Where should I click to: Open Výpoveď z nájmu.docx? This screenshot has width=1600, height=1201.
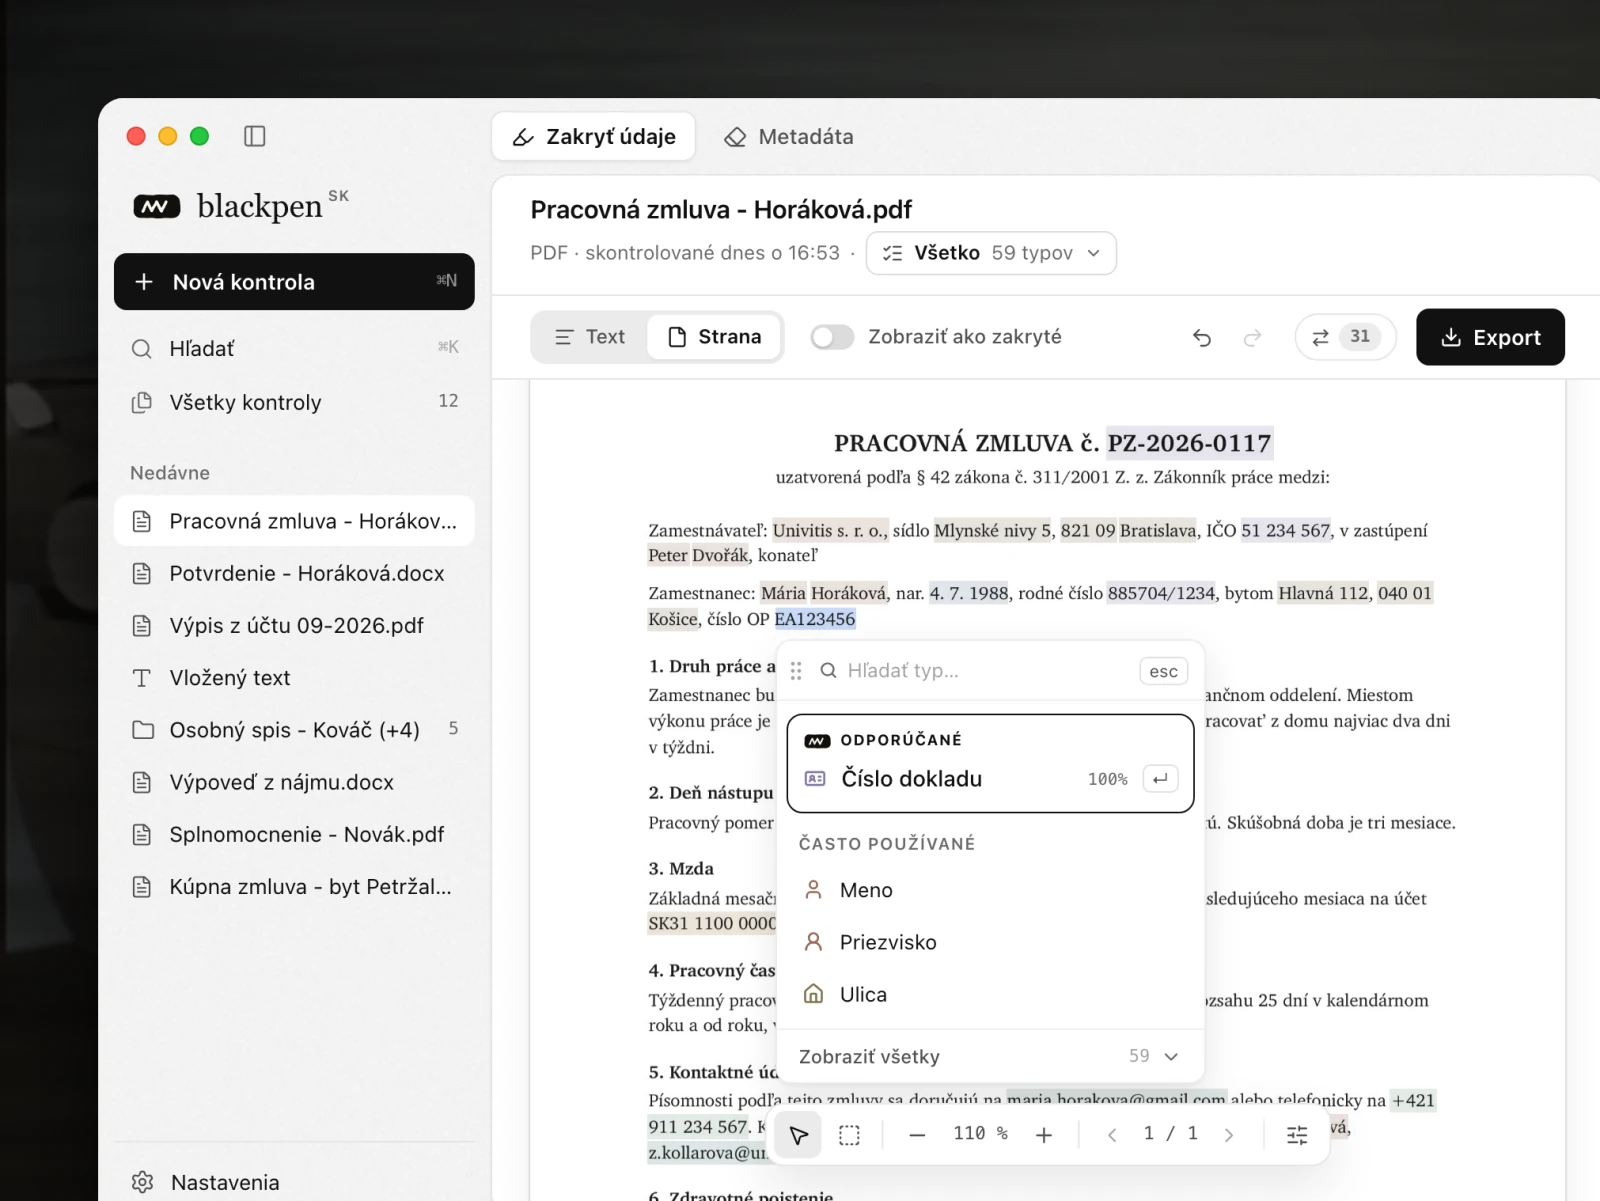click(294, 782)
